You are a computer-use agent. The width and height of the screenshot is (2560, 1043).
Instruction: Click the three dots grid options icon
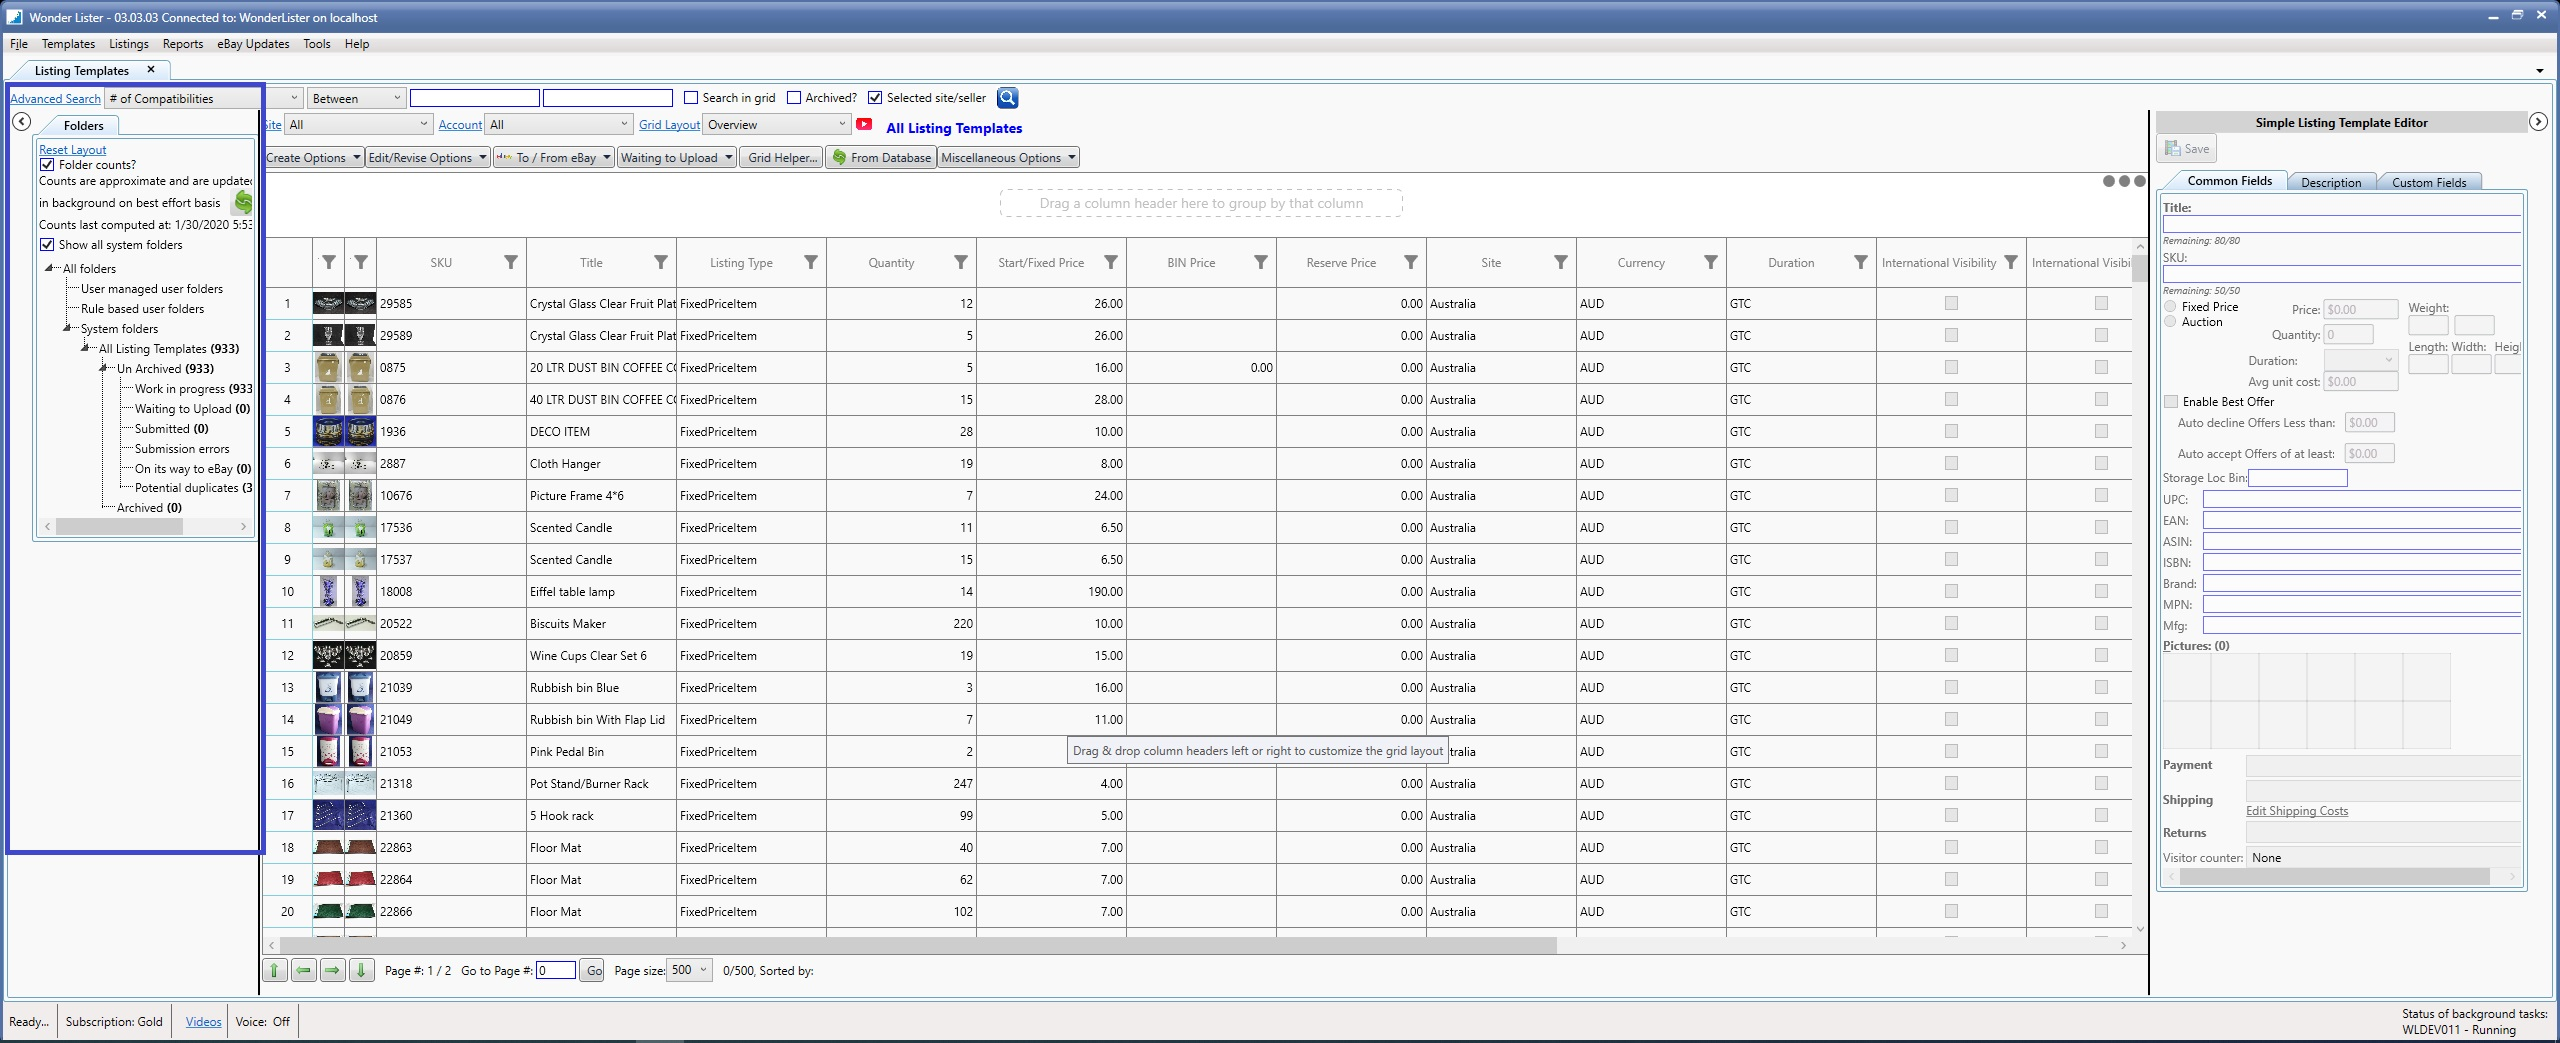tap(2124, 181)
